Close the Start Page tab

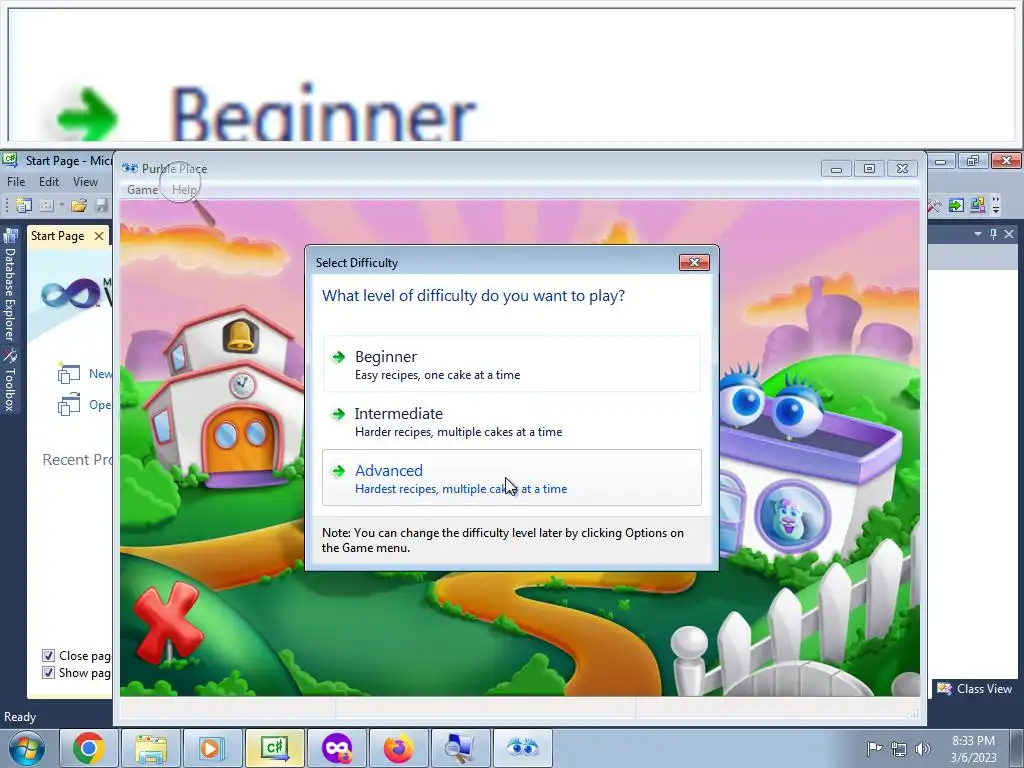[x=99, y=236]
